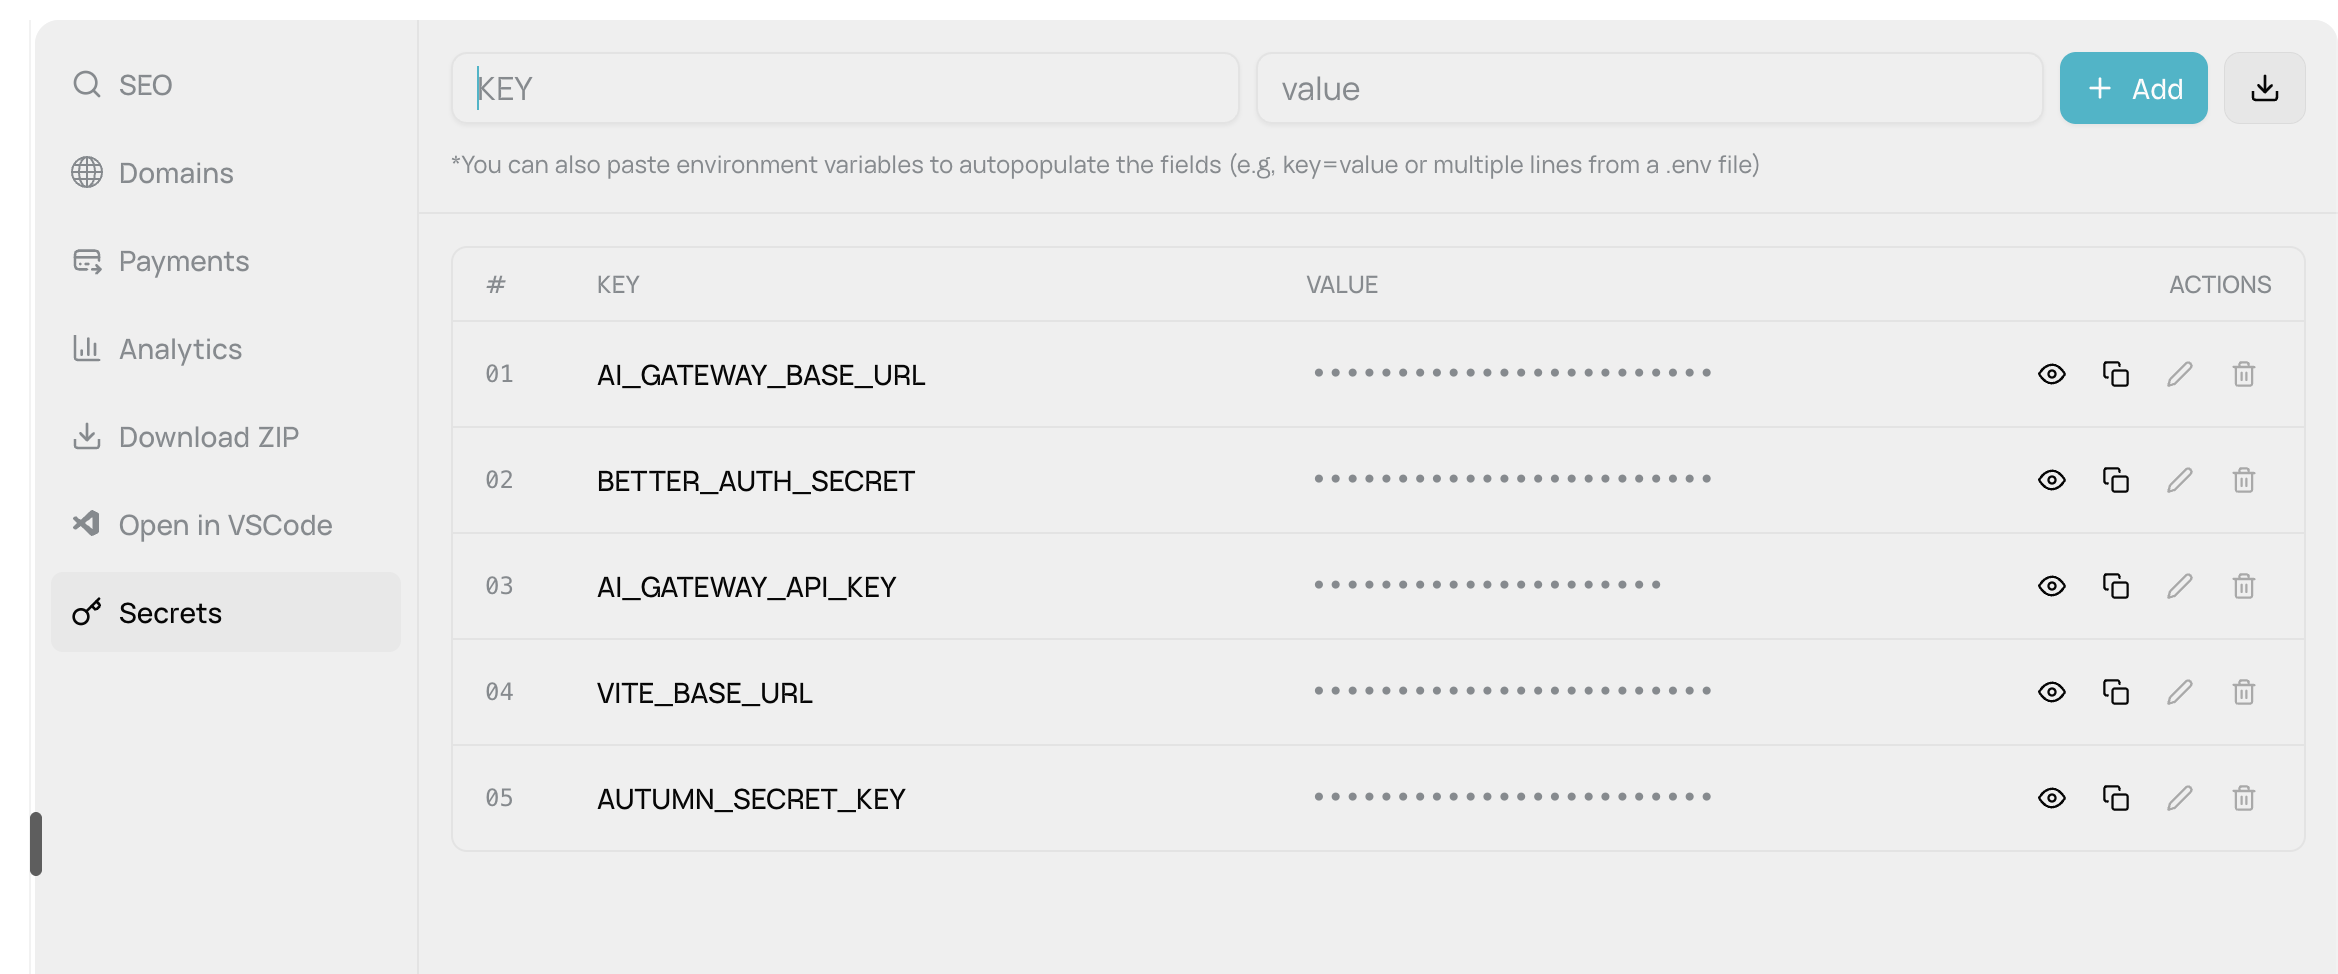
Task: Copy the AI_GATEWAY_BASE_URL value
Action: [2115, 374]
